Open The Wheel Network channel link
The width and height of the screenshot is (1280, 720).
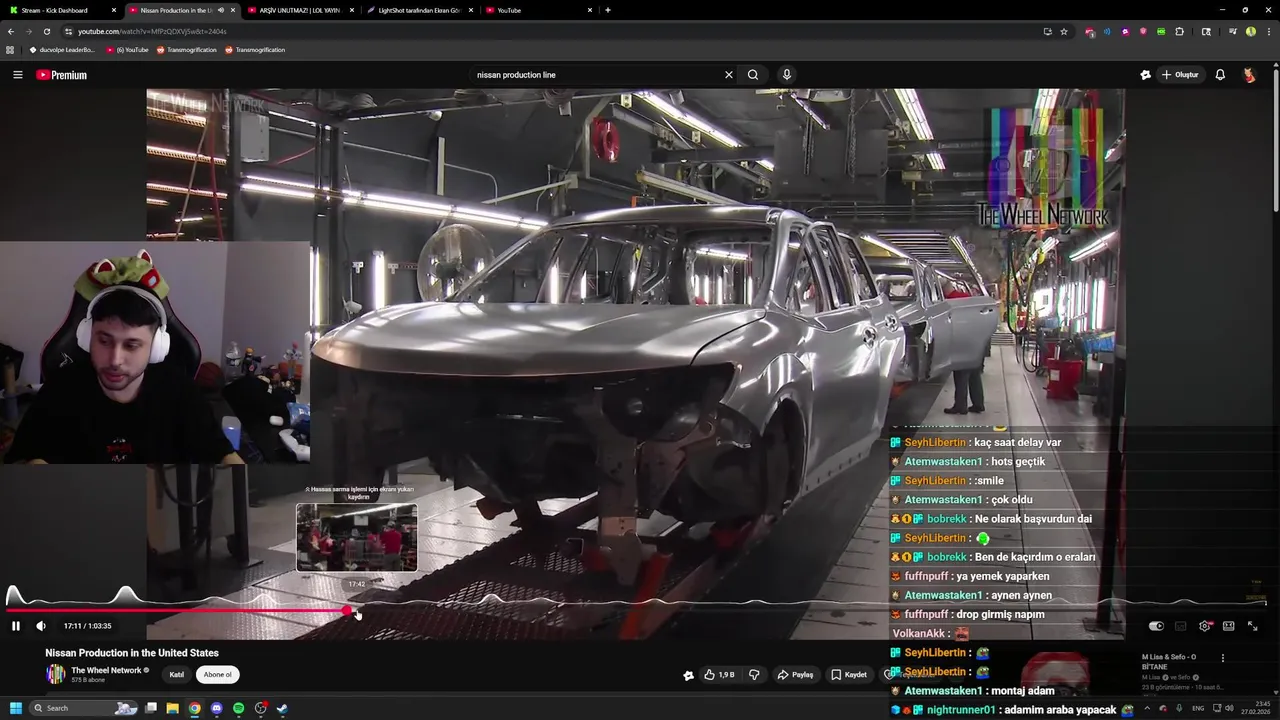106,670
